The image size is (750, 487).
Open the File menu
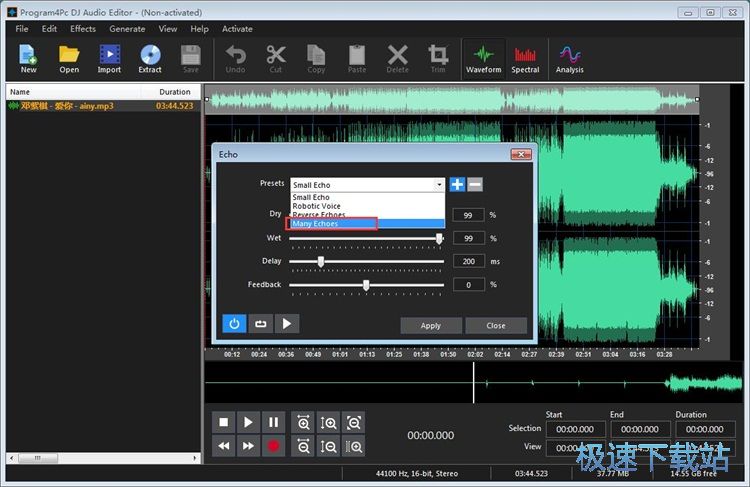coord(22,29)
